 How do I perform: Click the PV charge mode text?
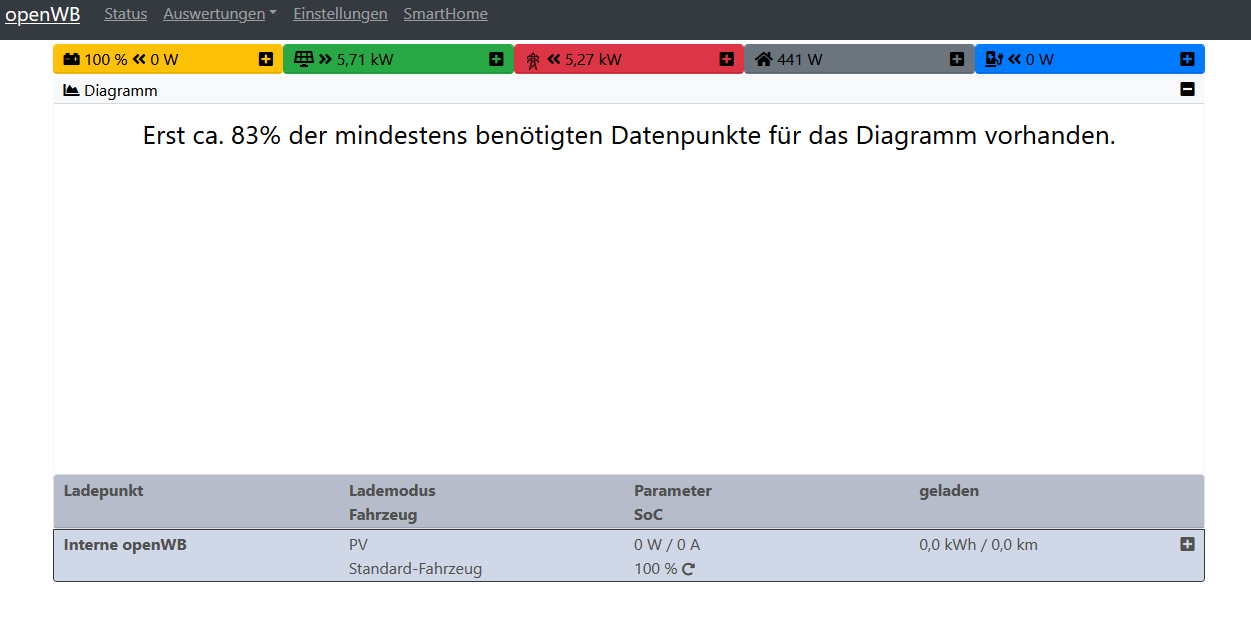point(358,545)
